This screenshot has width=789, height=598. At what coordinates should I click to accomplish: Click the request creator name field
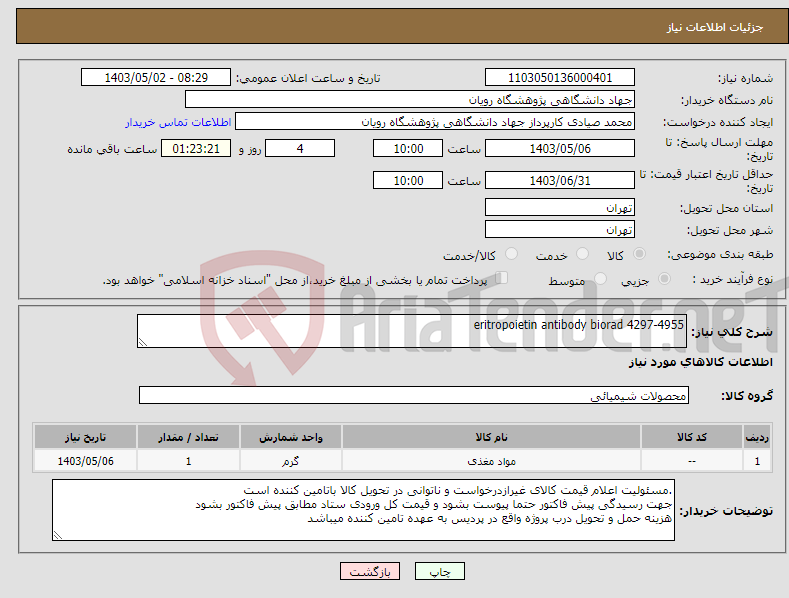pyautogui.click(x=435, y=122)
